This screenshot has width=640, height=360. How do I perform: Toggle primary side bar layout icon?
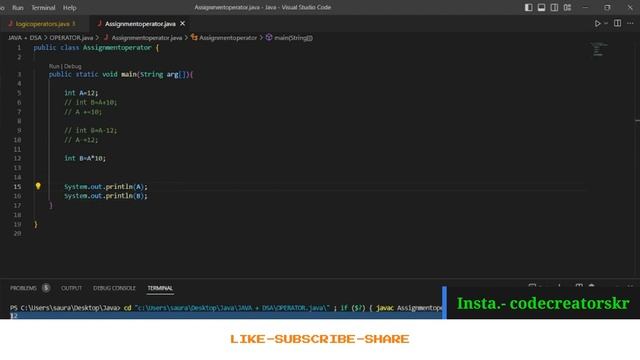coord(528,7)
